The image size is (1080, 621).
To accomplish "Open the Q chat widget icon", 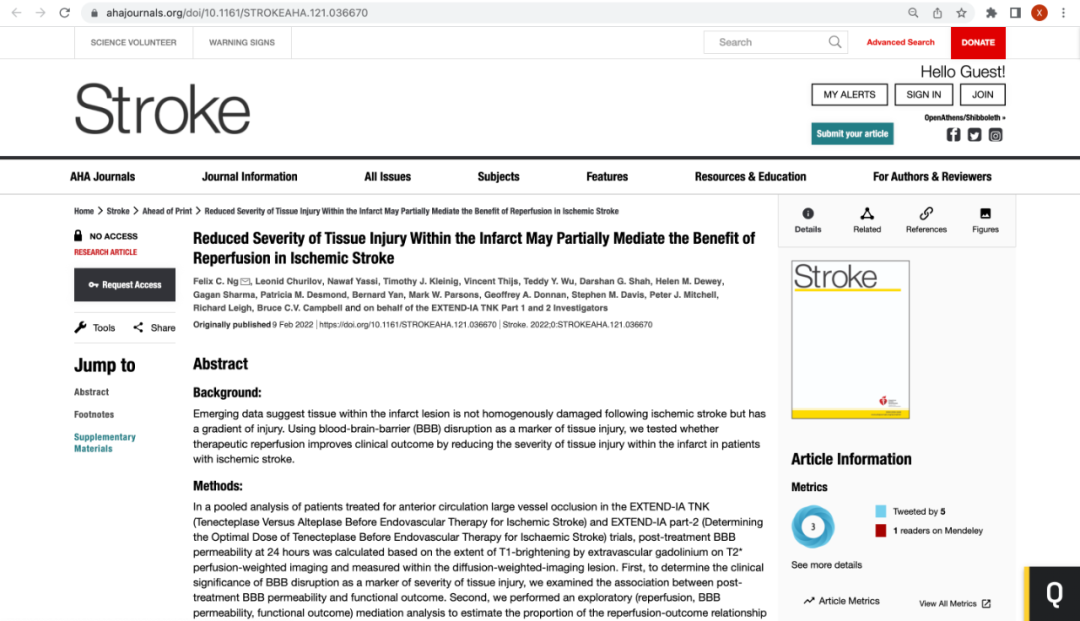I will pyautogui.click(x=1054, y=593).
